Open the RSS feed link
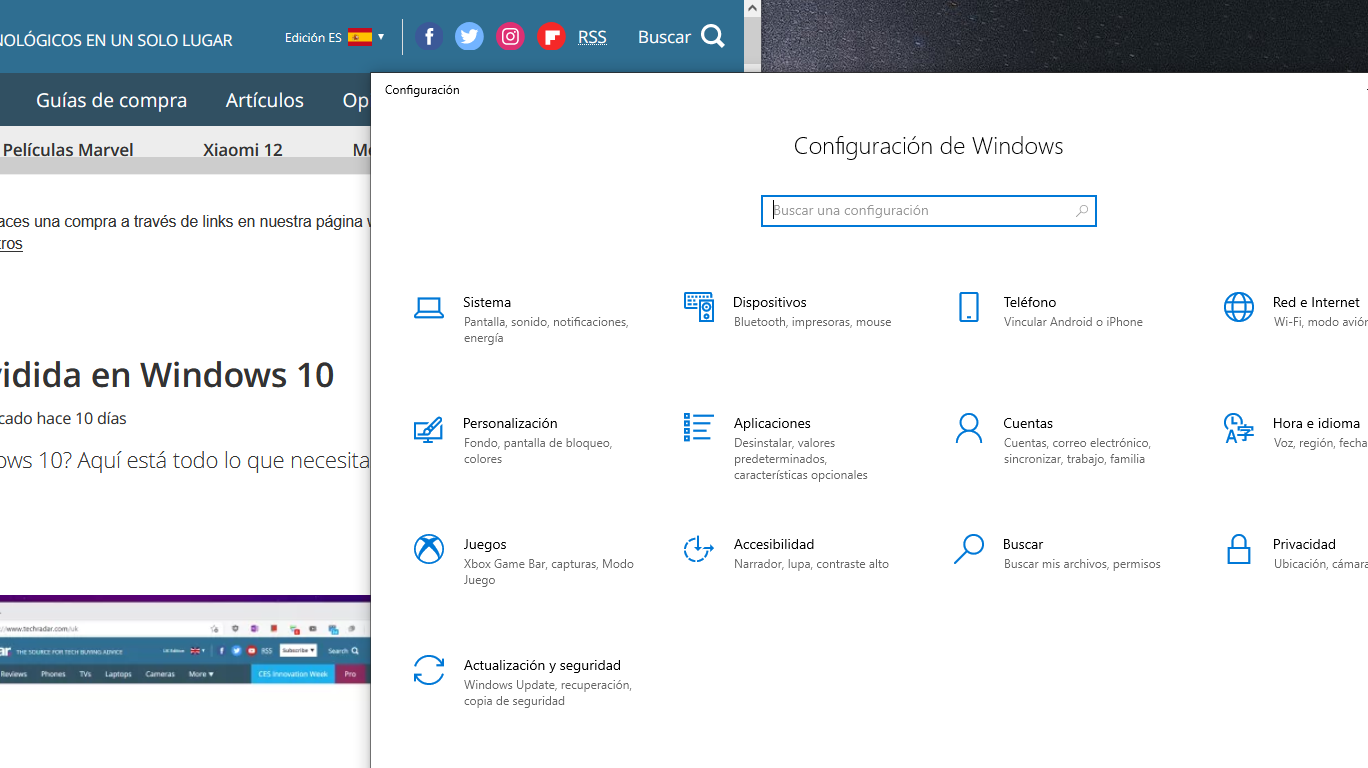The image size is (1368, 768). 592,36
